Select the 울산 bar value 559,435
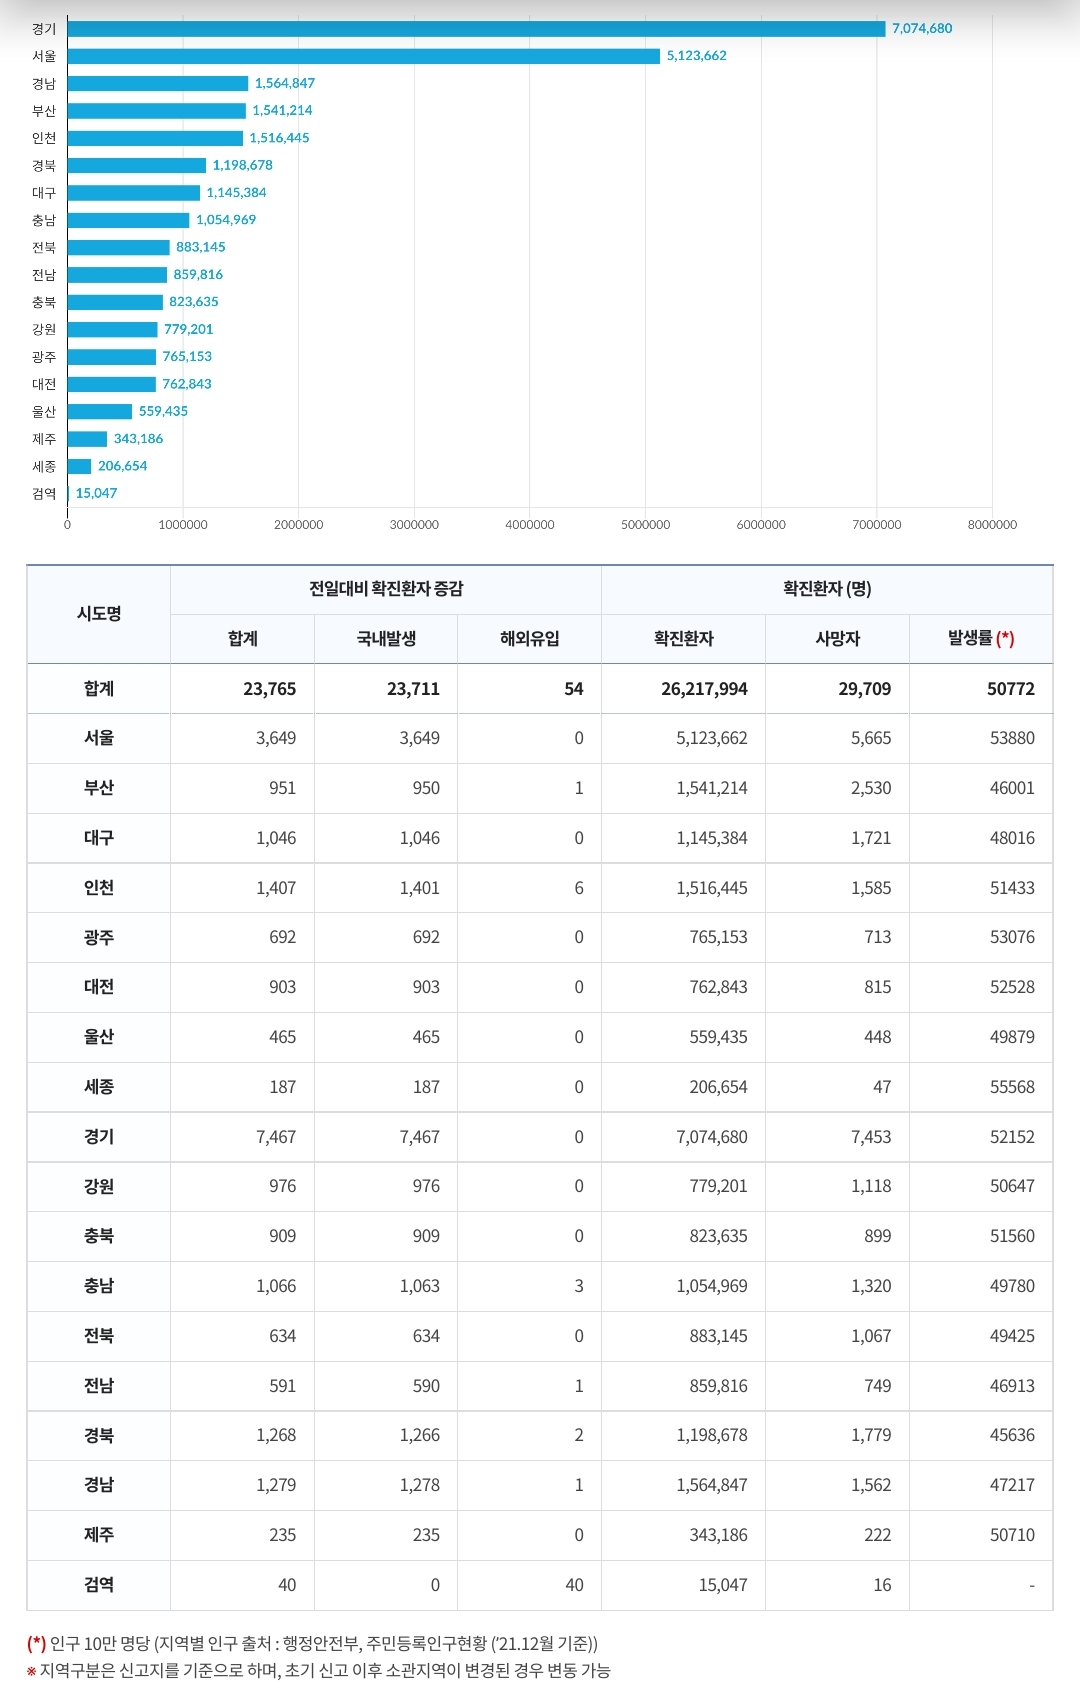This screenshot has height=1687, width=1080. point(163,411)
